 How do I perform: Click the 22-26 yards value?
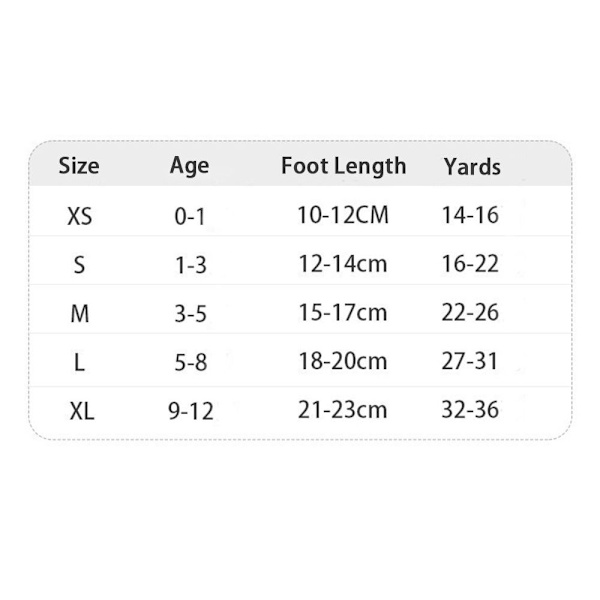(470, 312)
